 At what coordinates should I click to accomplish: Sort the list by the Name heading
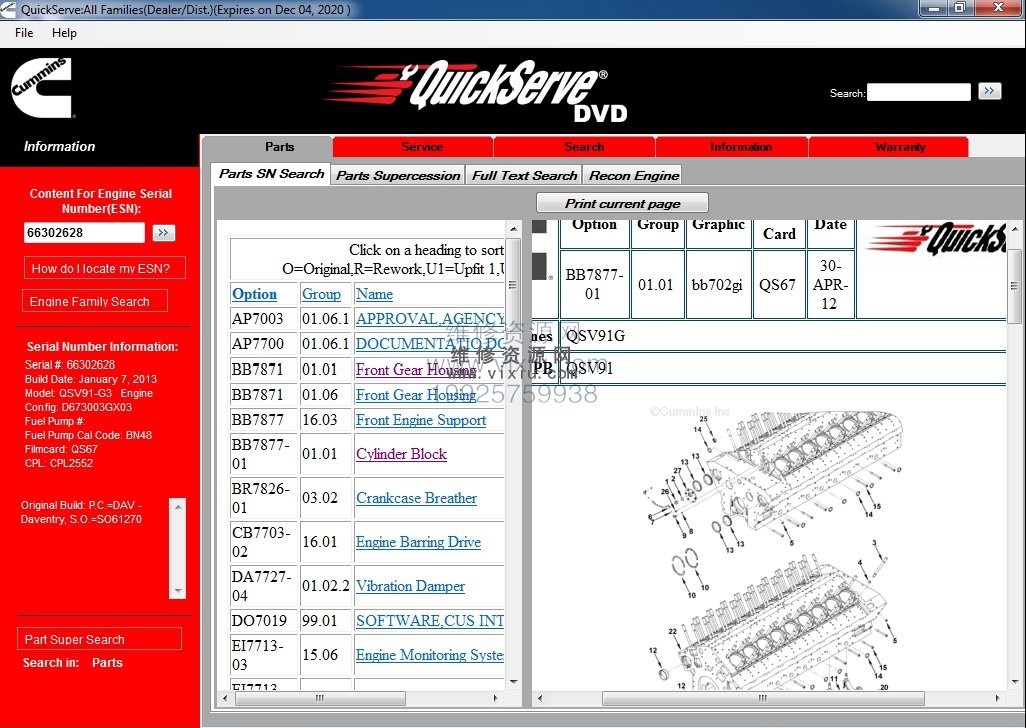click(374, 294)
